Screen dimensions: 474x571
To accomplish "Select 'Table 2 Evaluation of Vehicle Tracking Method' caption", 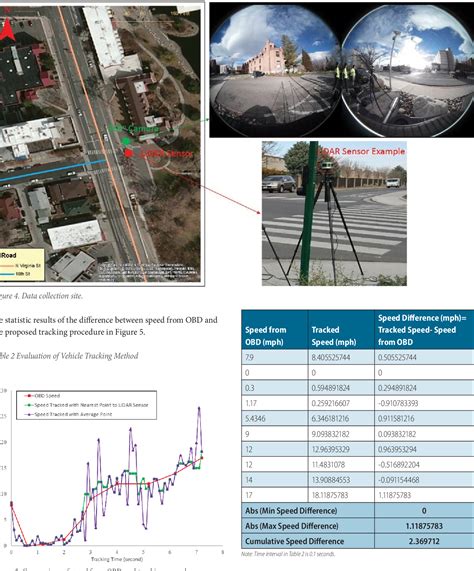I will pos(69,356).
